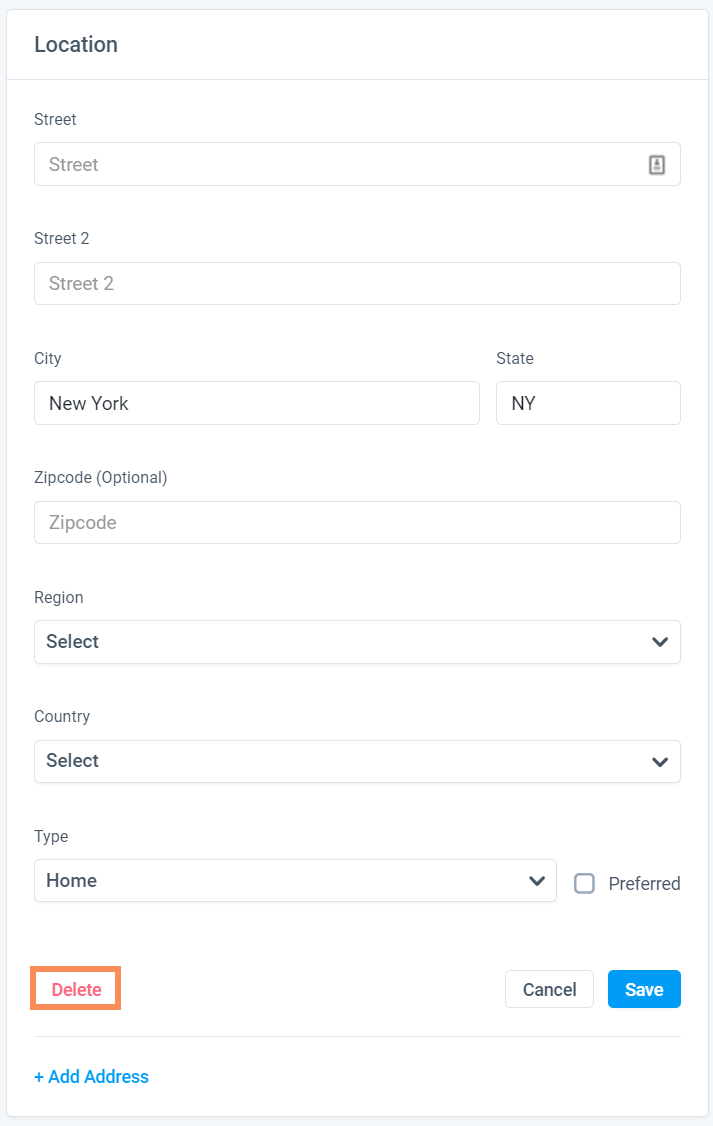The width and height of the screenshot is (713, 1126).
Task: Focus the Street 2 input field
Action: coord(357,284)
